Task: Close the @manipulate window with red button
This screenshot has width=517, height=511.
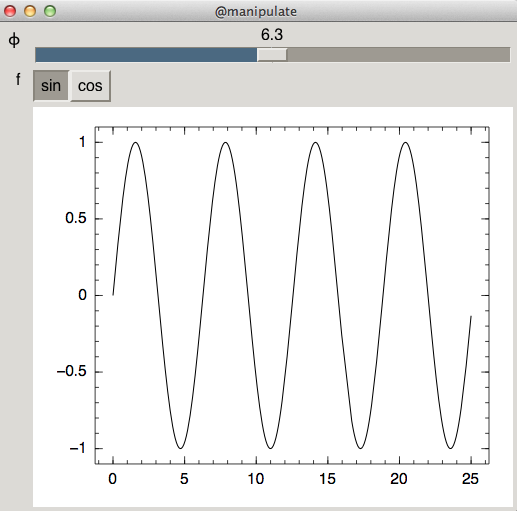Action: click(x=10, y=11)
